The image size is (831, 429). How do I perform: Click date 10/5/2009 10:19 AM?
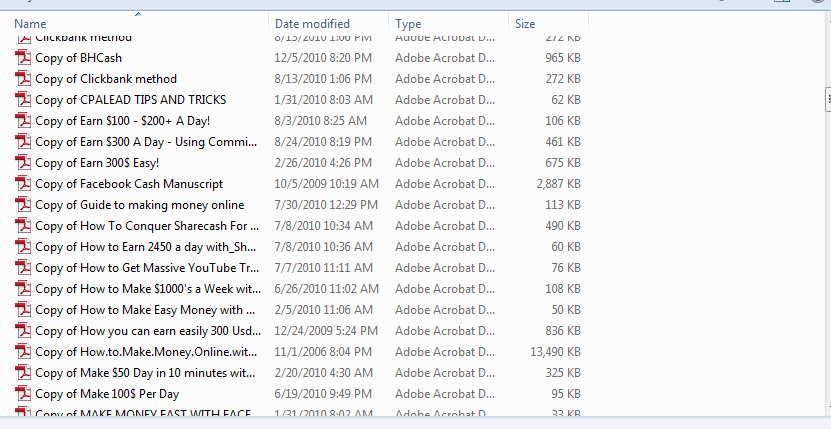(x=326, y=183)
